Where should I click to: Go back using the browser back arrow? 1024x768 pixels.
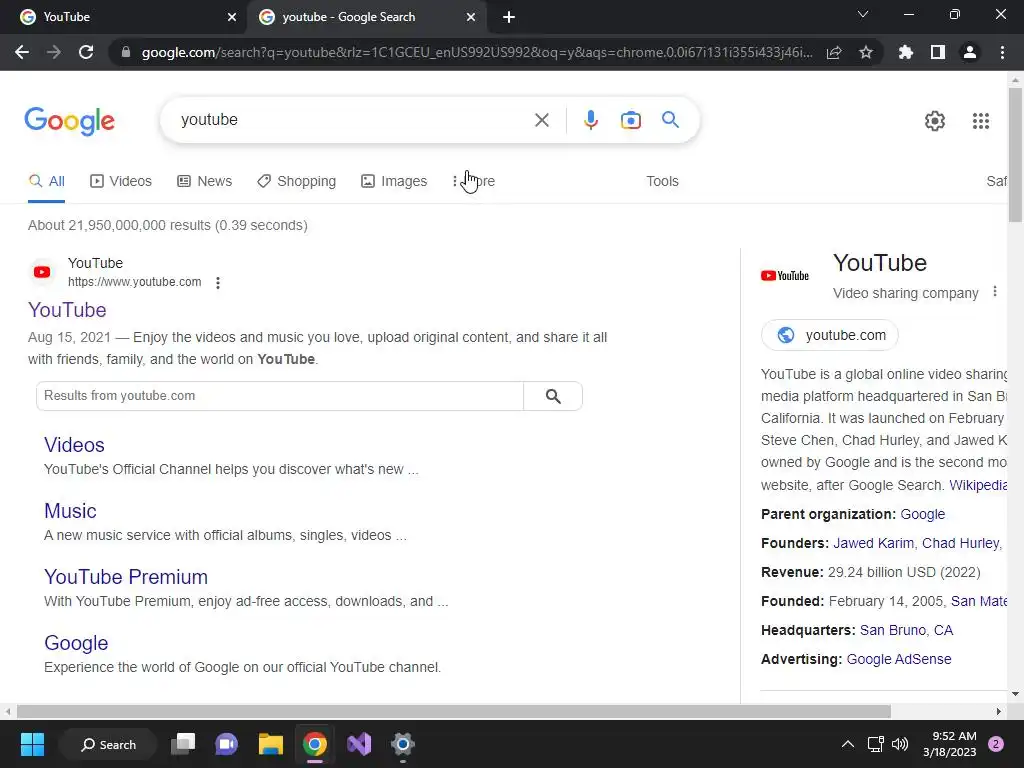[22, 52]
